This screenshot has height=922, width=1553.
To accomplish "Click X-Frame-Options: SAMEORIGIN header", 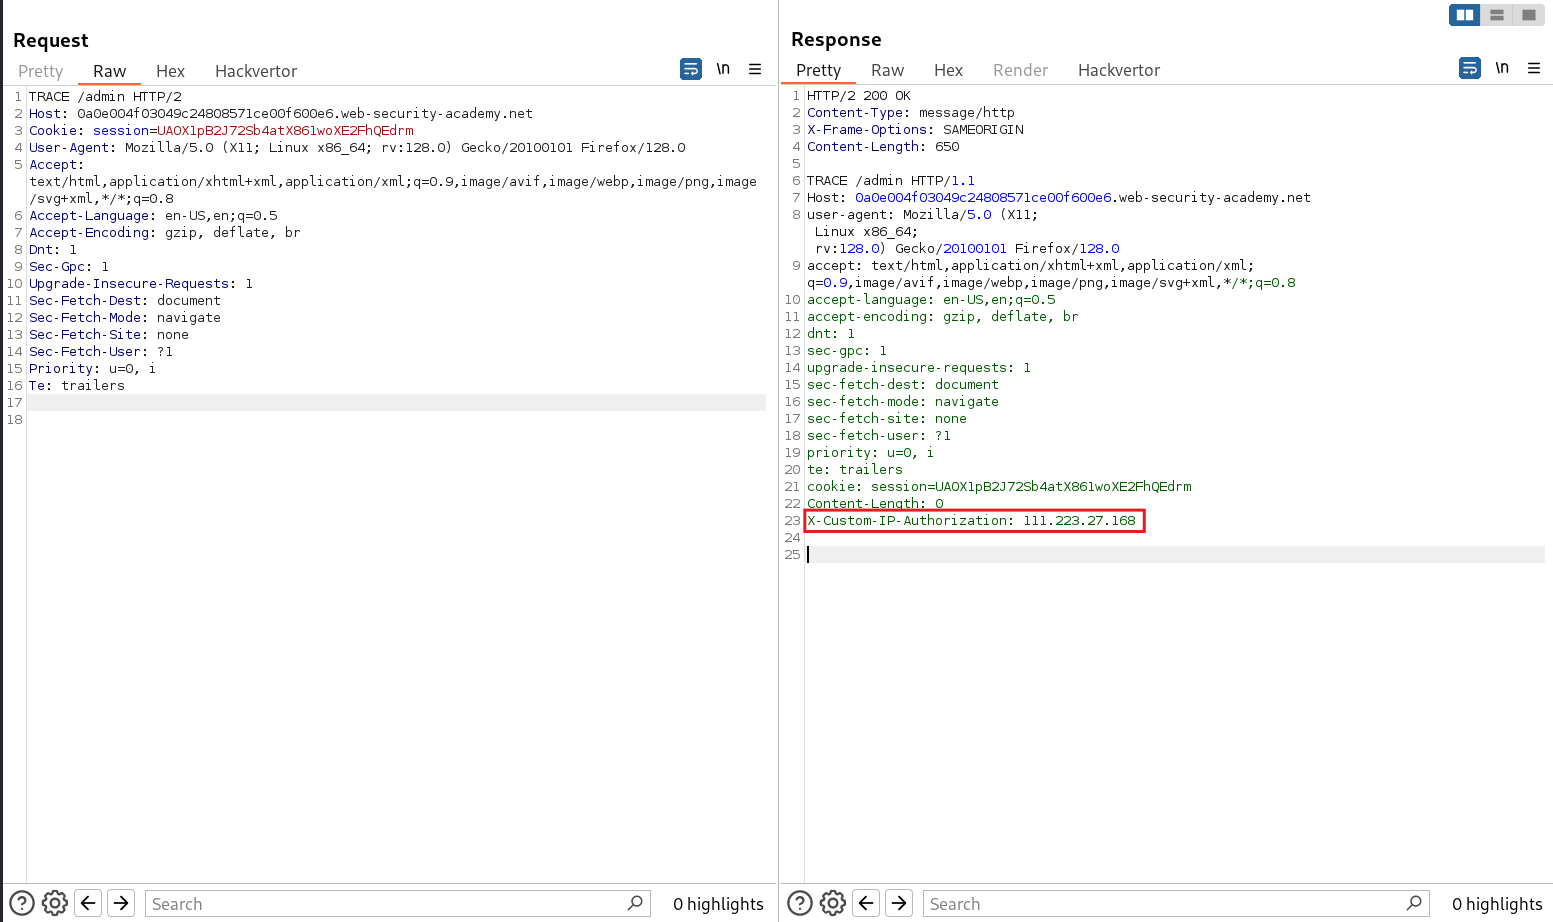I will (x=915, y=130).
